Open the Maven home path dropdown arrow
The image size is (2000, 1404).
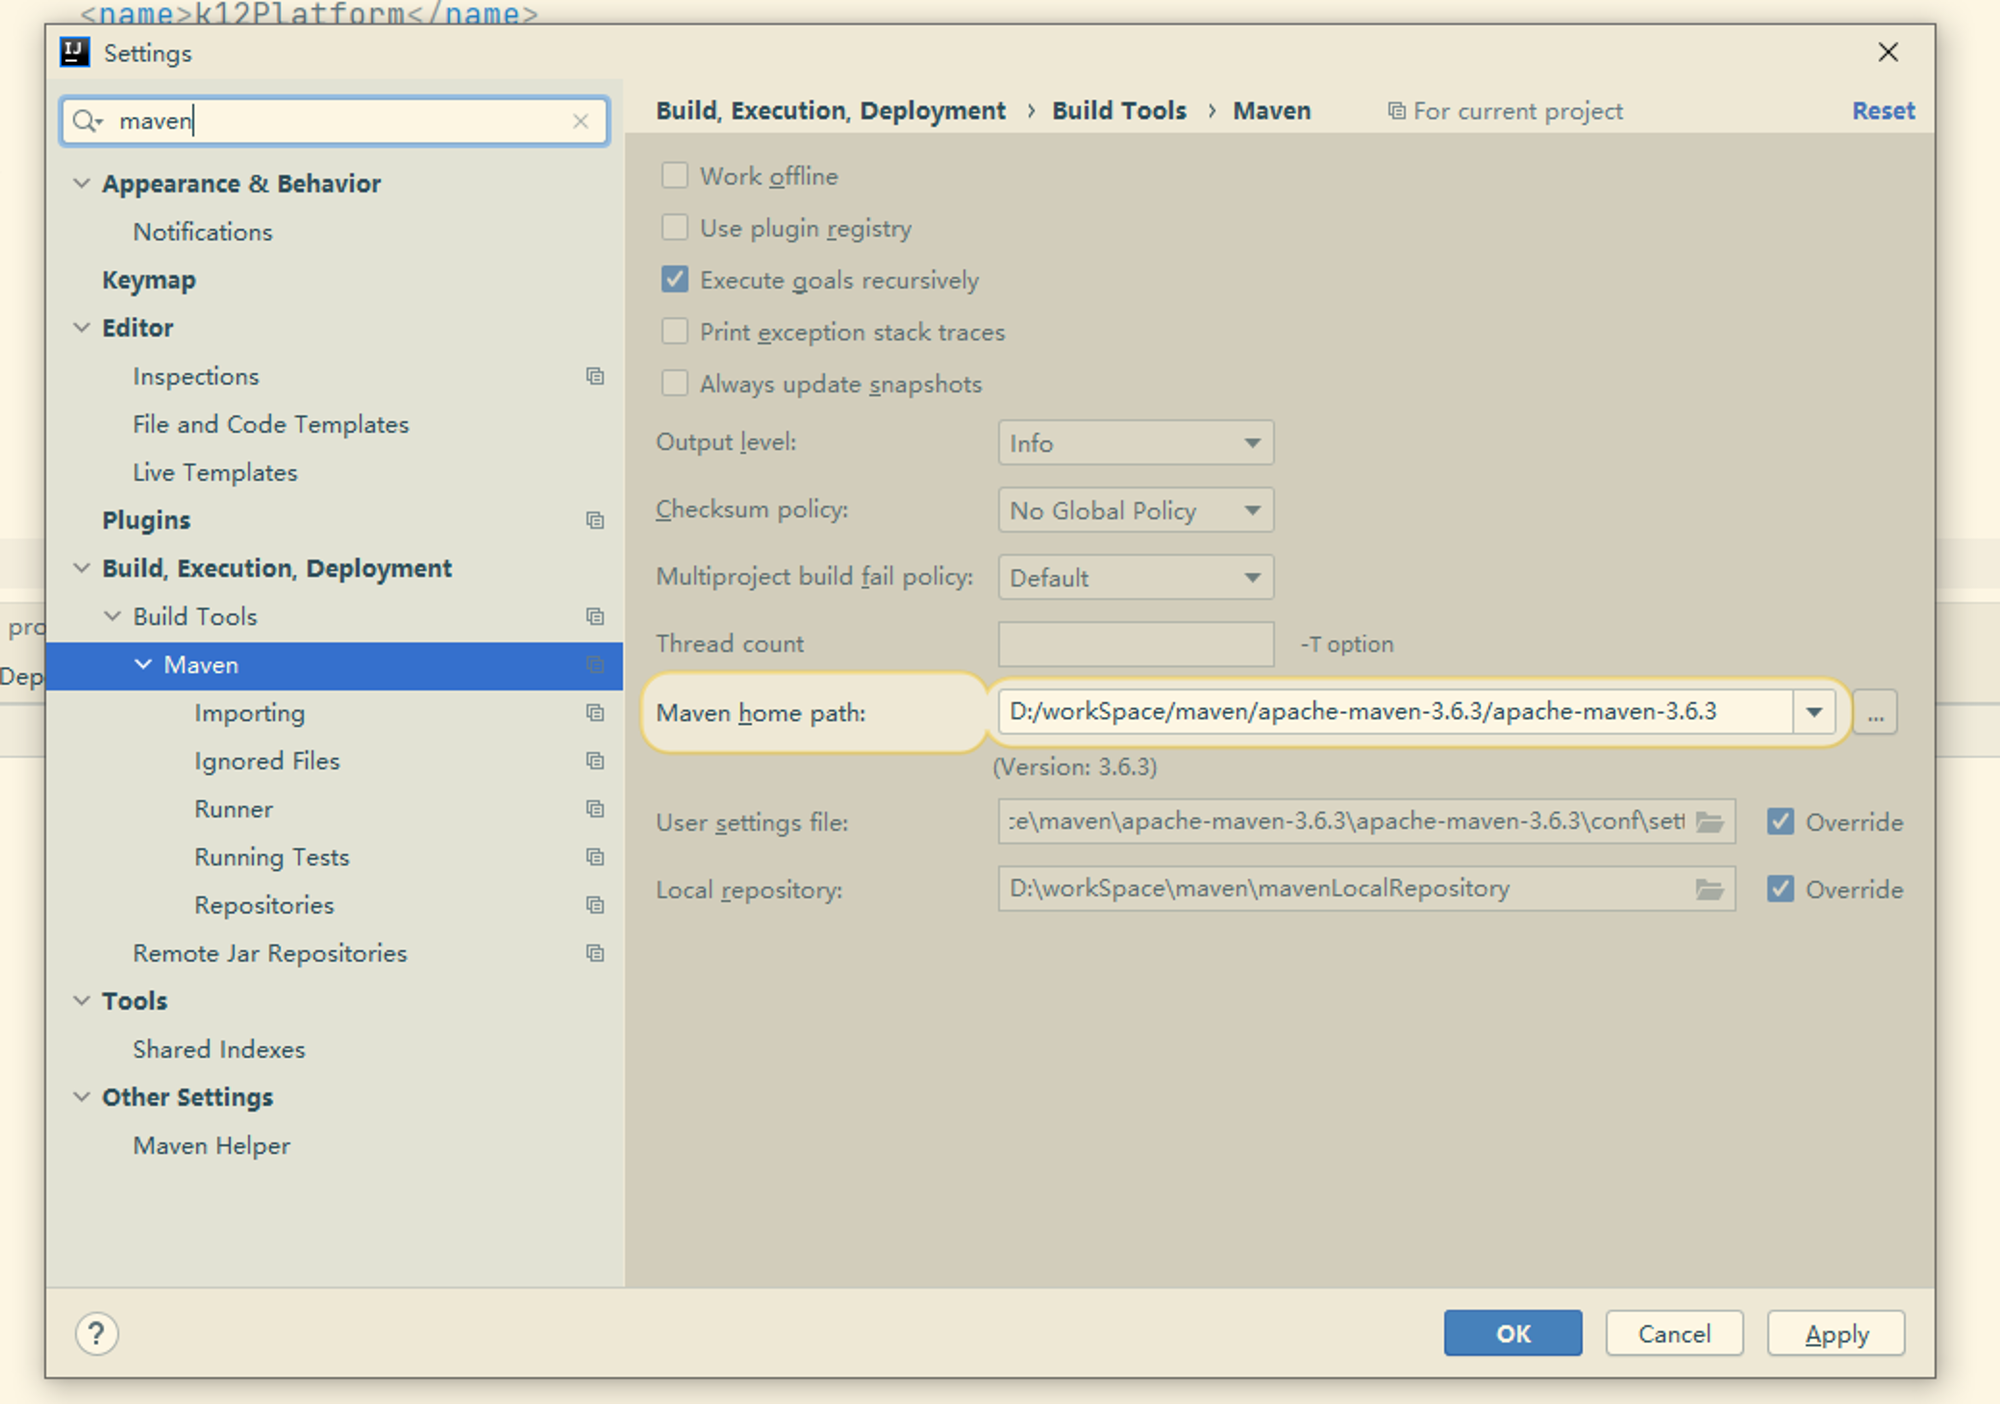(1814, 712)
